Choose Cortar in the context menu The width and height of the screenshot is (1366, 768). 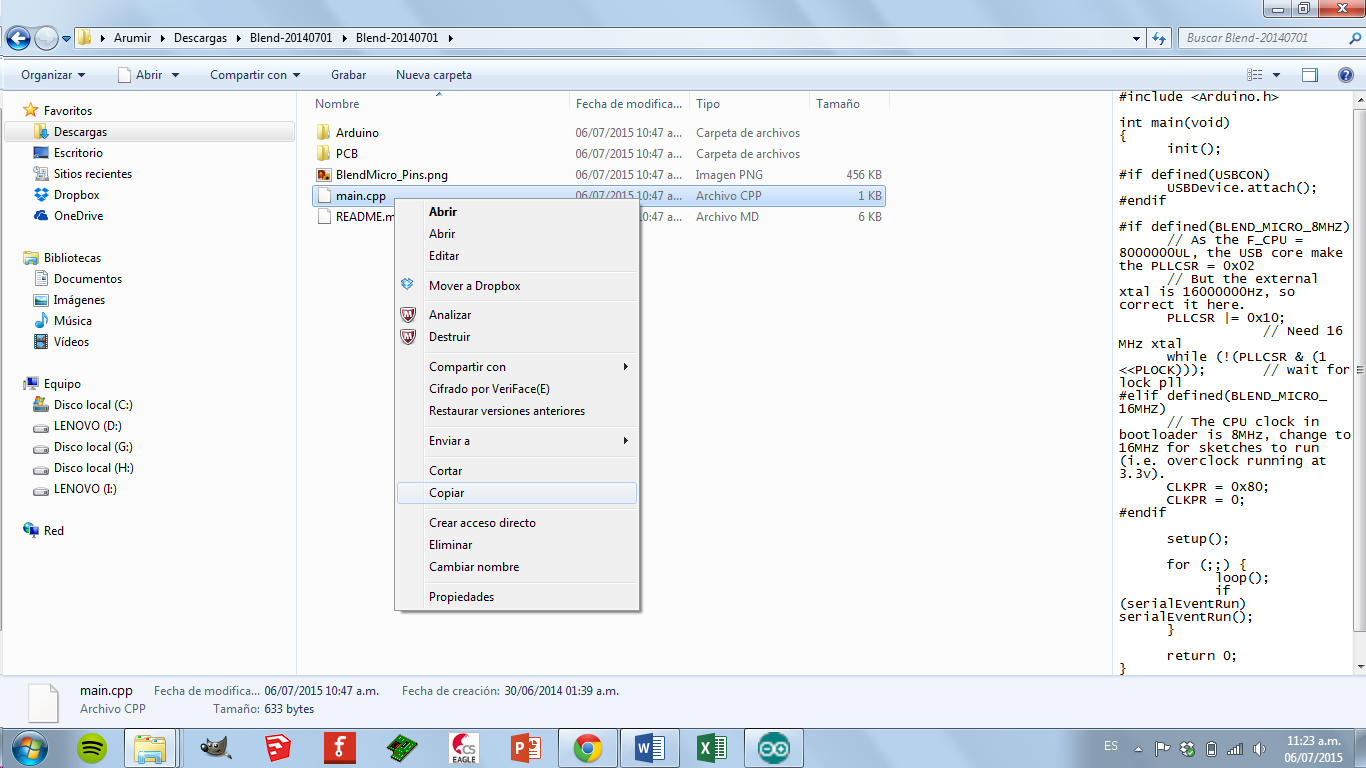tap(517, 471)
